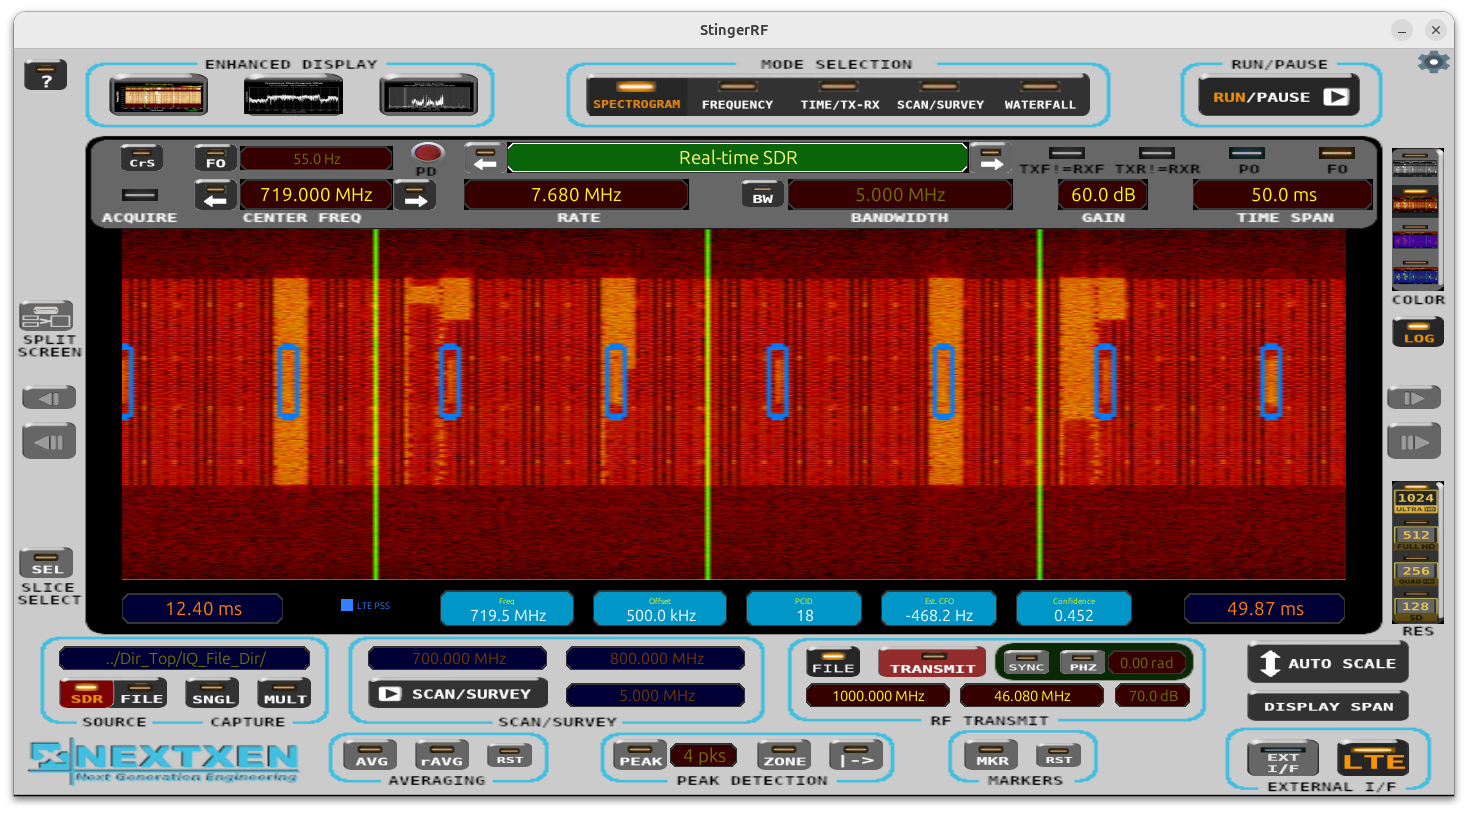Open the help question mark button

tap(46, 75)
